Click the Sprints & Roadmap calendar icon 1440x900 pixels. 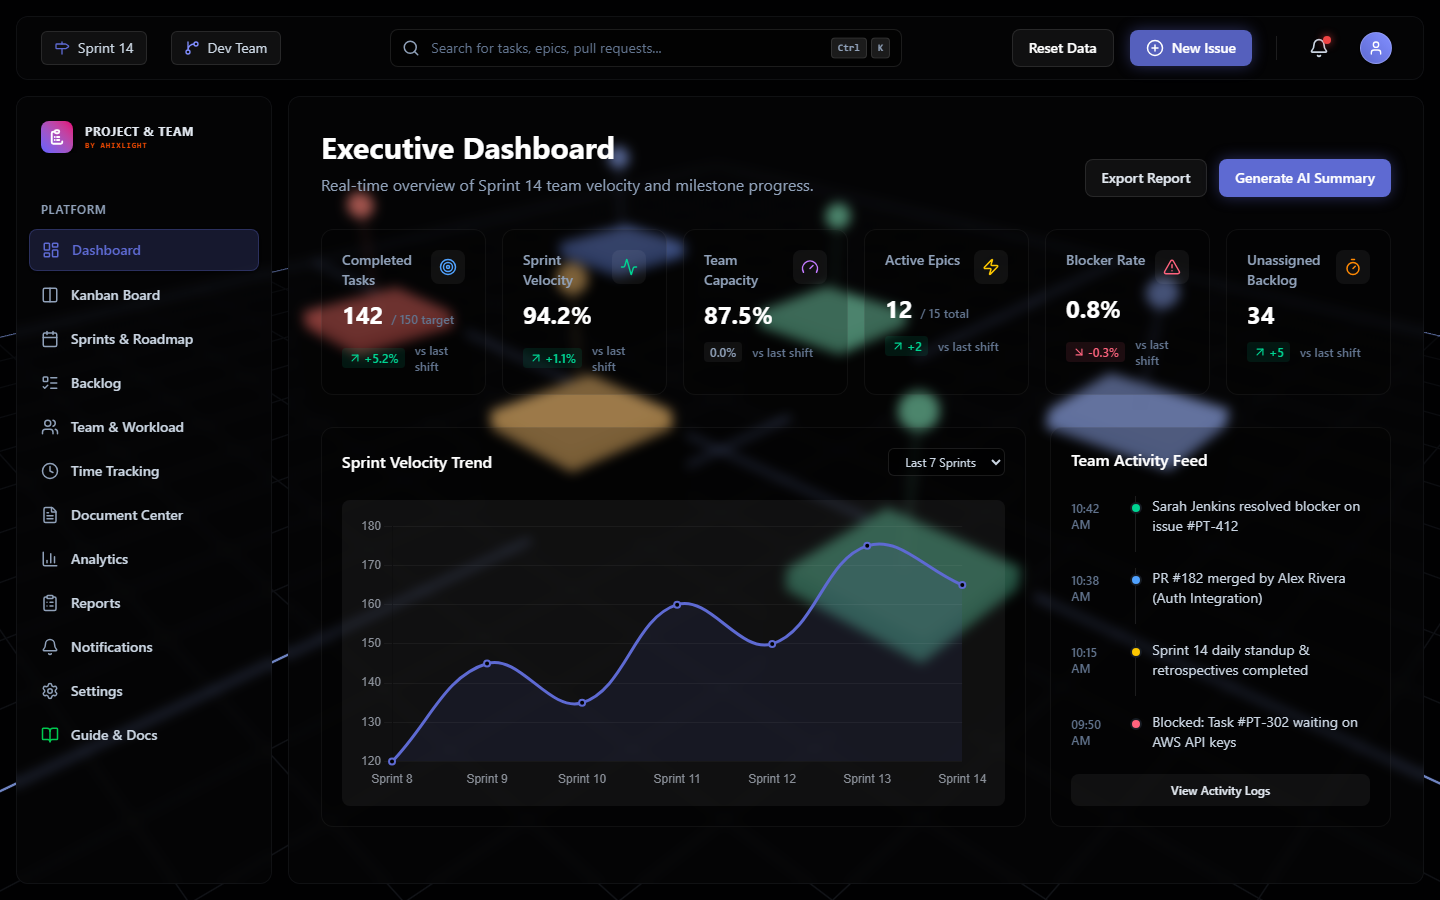(50, 339)
